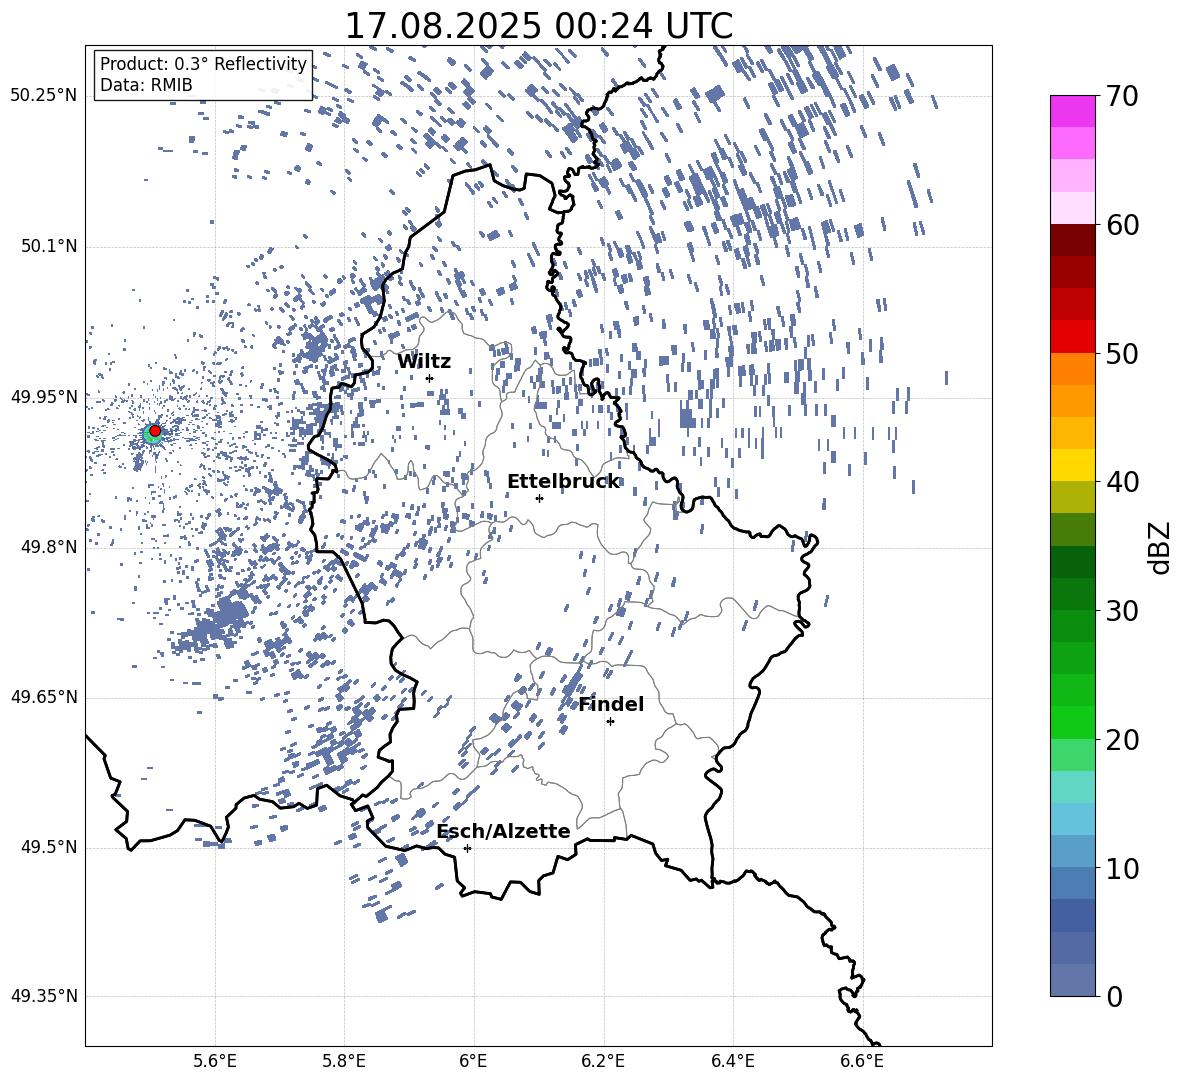
Task: Pick the slate blue swatch just above 0 dBZ
Action: [1073, 980]
